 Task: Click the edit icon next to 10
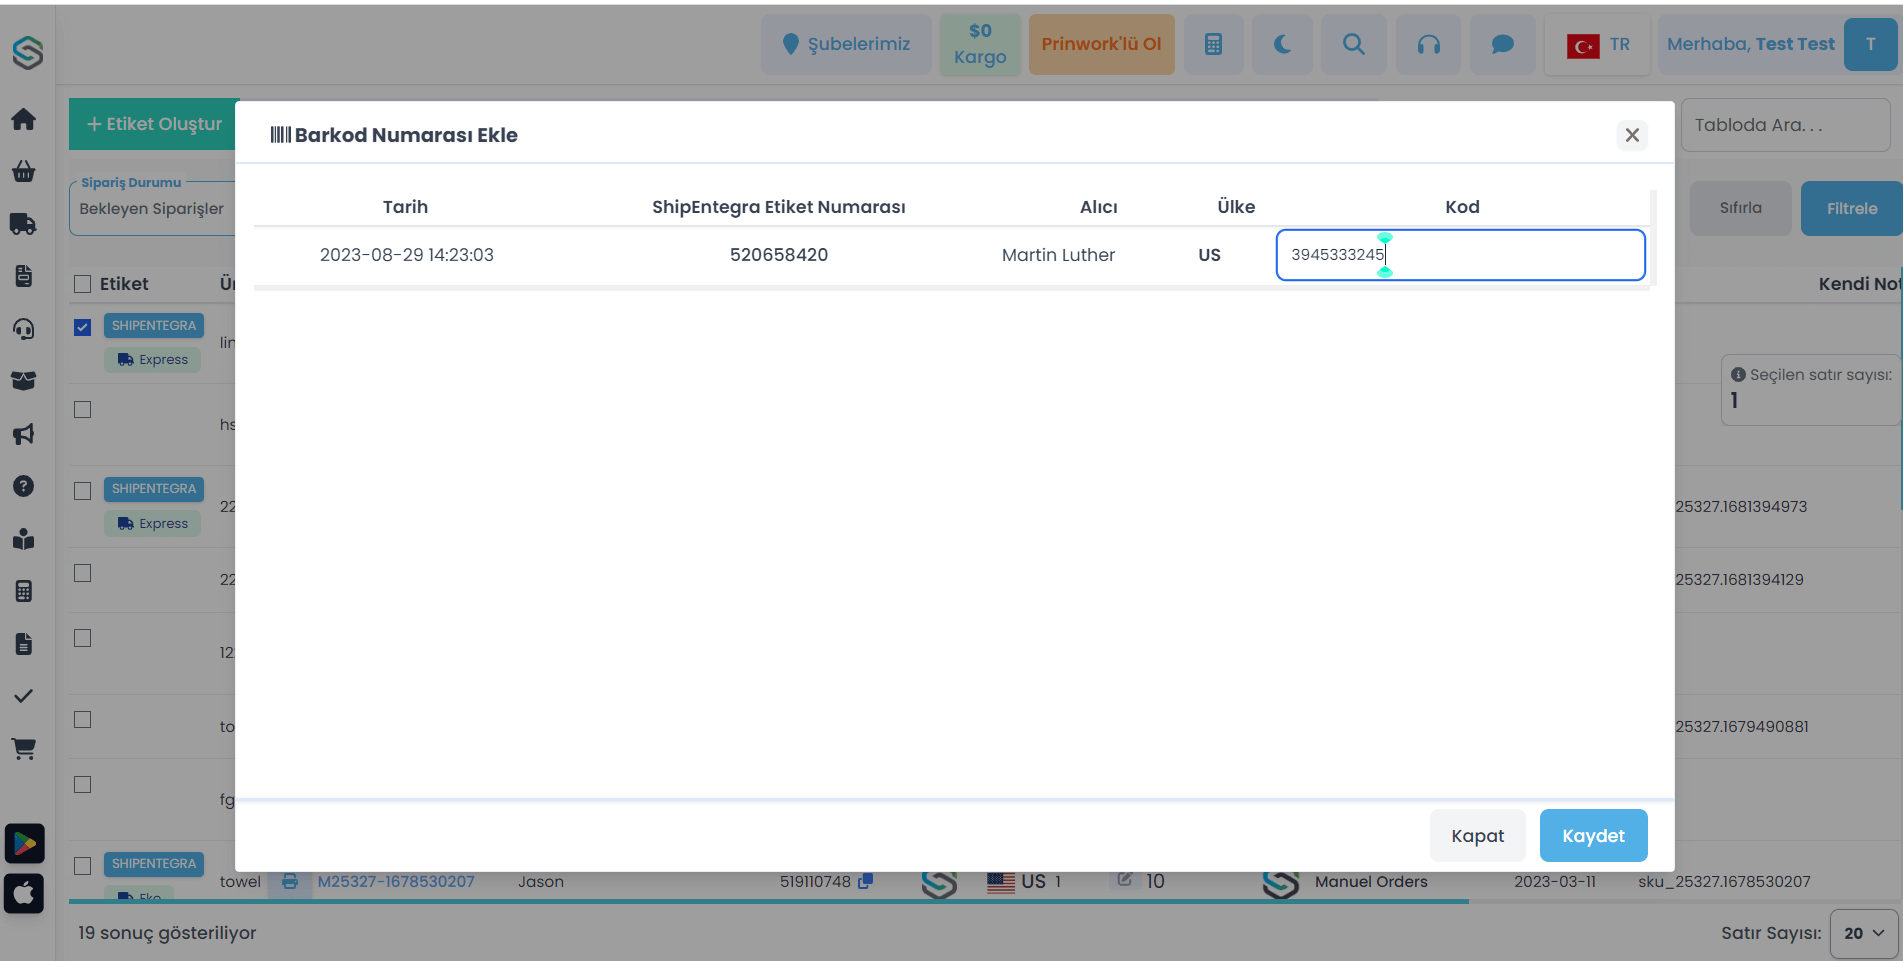point(1125,879)
